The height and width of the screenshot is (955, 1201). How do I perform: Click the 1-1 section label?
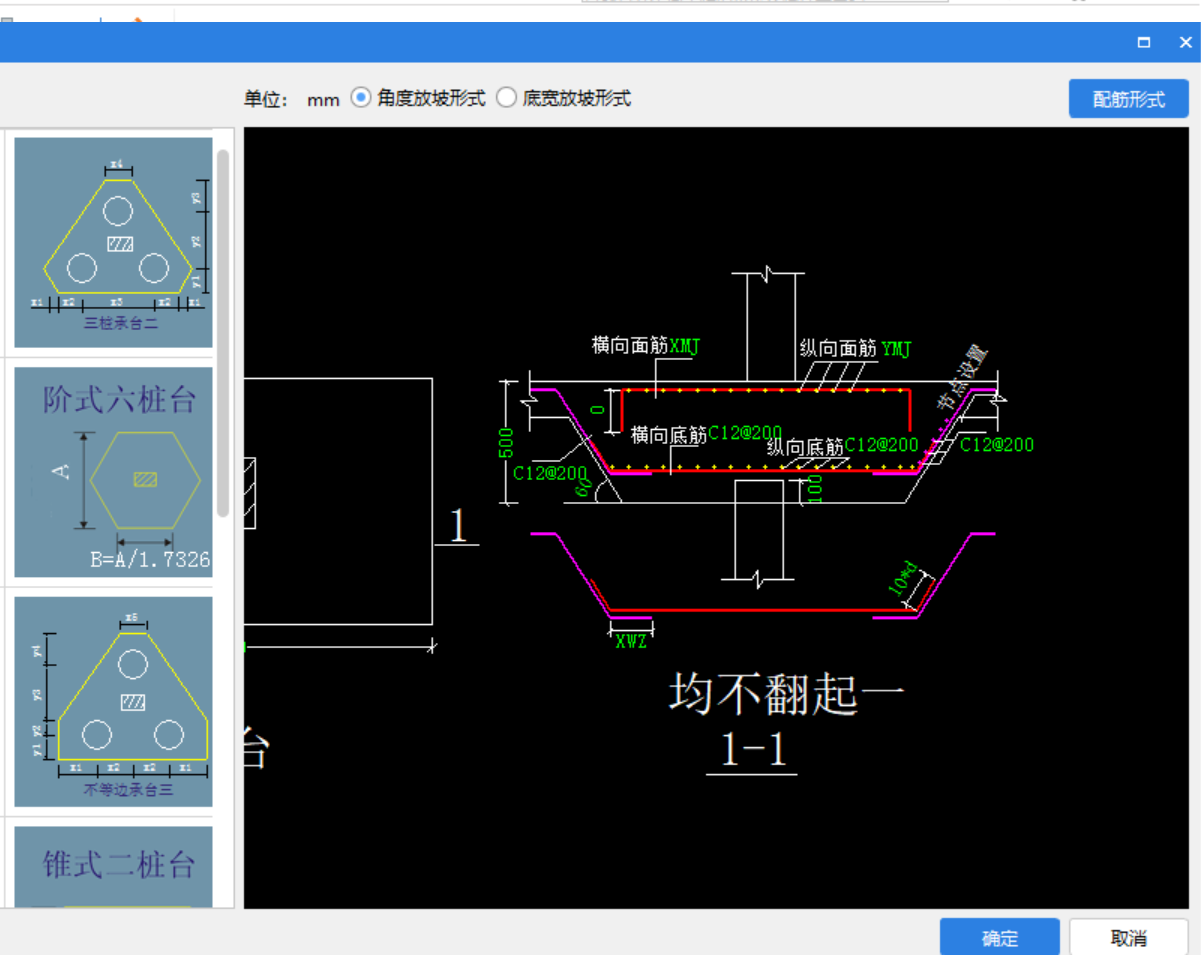[x=752, y=751]
